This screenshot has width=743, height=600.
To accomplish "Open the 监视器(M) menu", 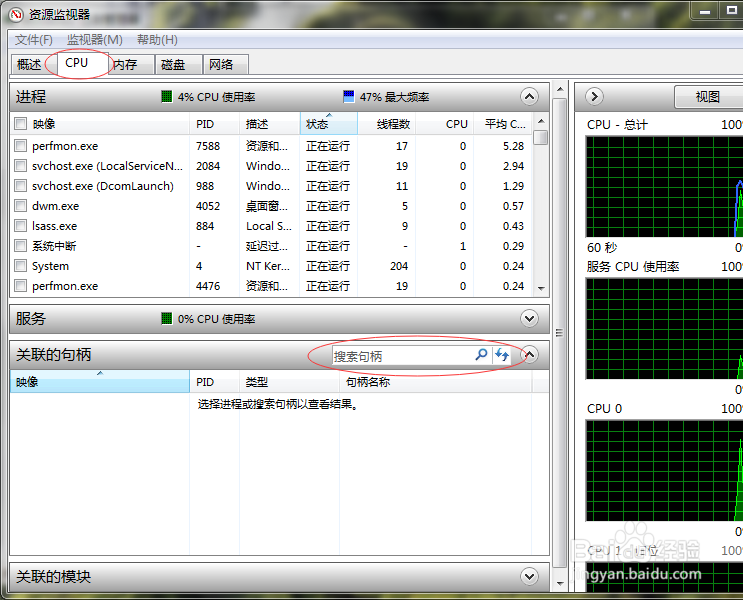I will tap(95, 40).
